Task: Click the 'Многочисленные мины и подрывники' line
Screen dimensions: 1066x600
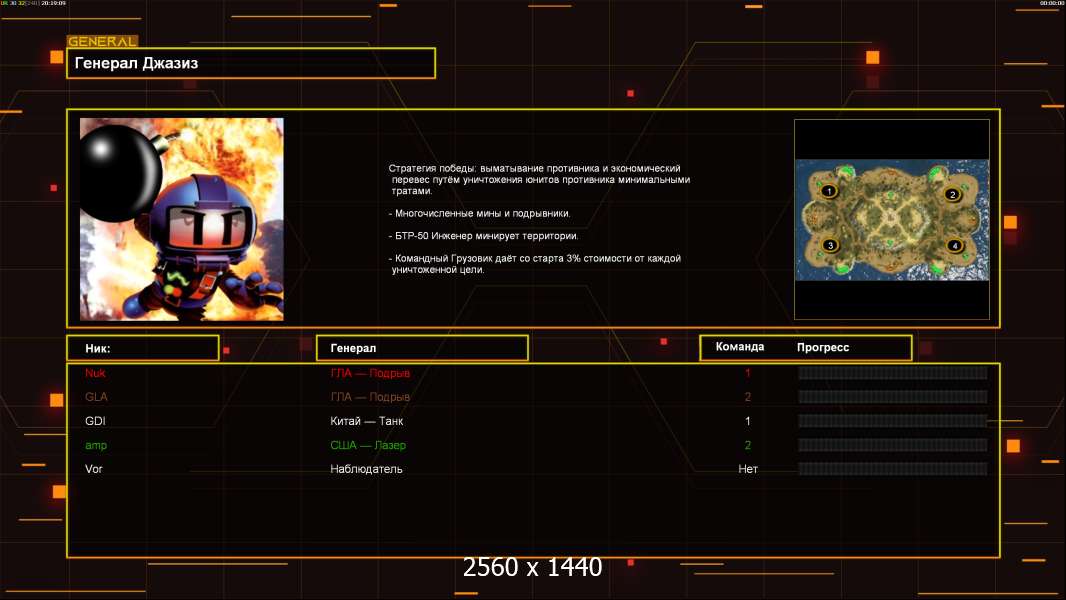Action: pos(479,213)
